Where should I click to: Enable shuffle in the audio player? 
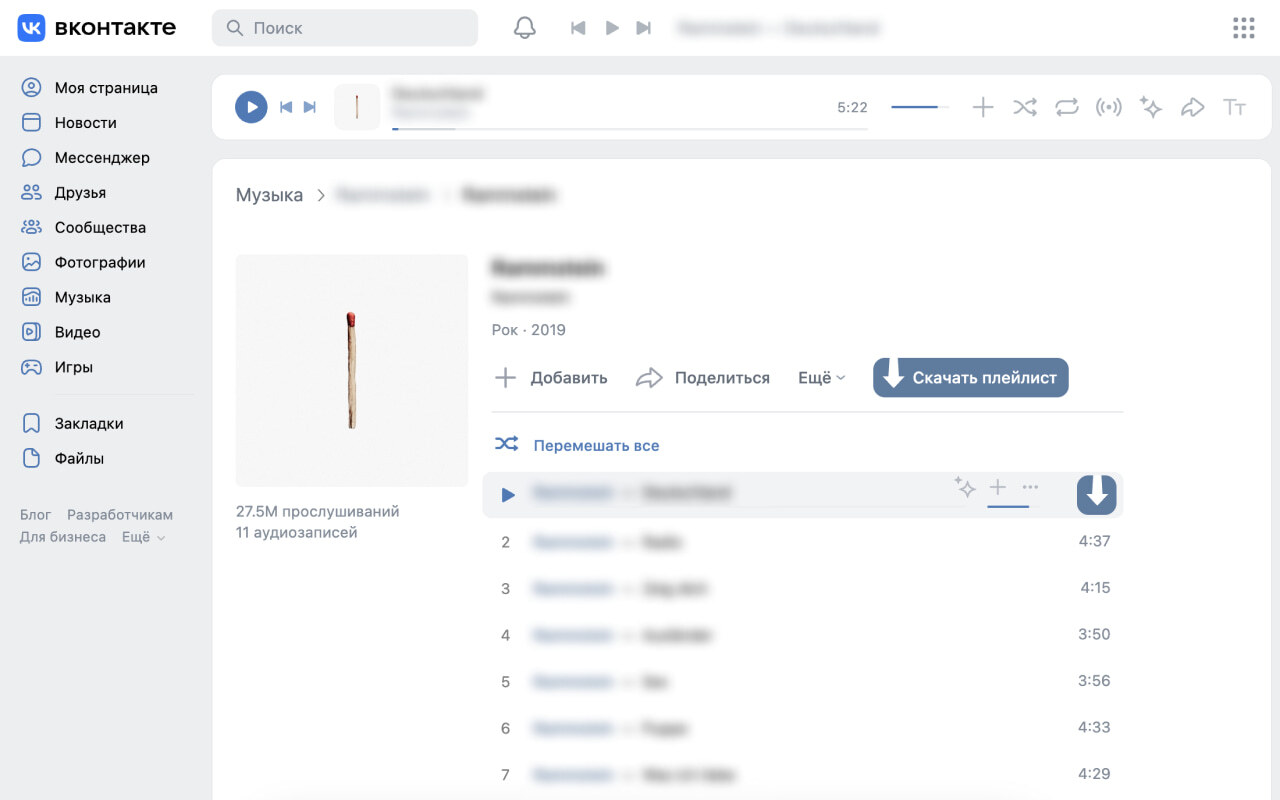[x=1024, y=107]
